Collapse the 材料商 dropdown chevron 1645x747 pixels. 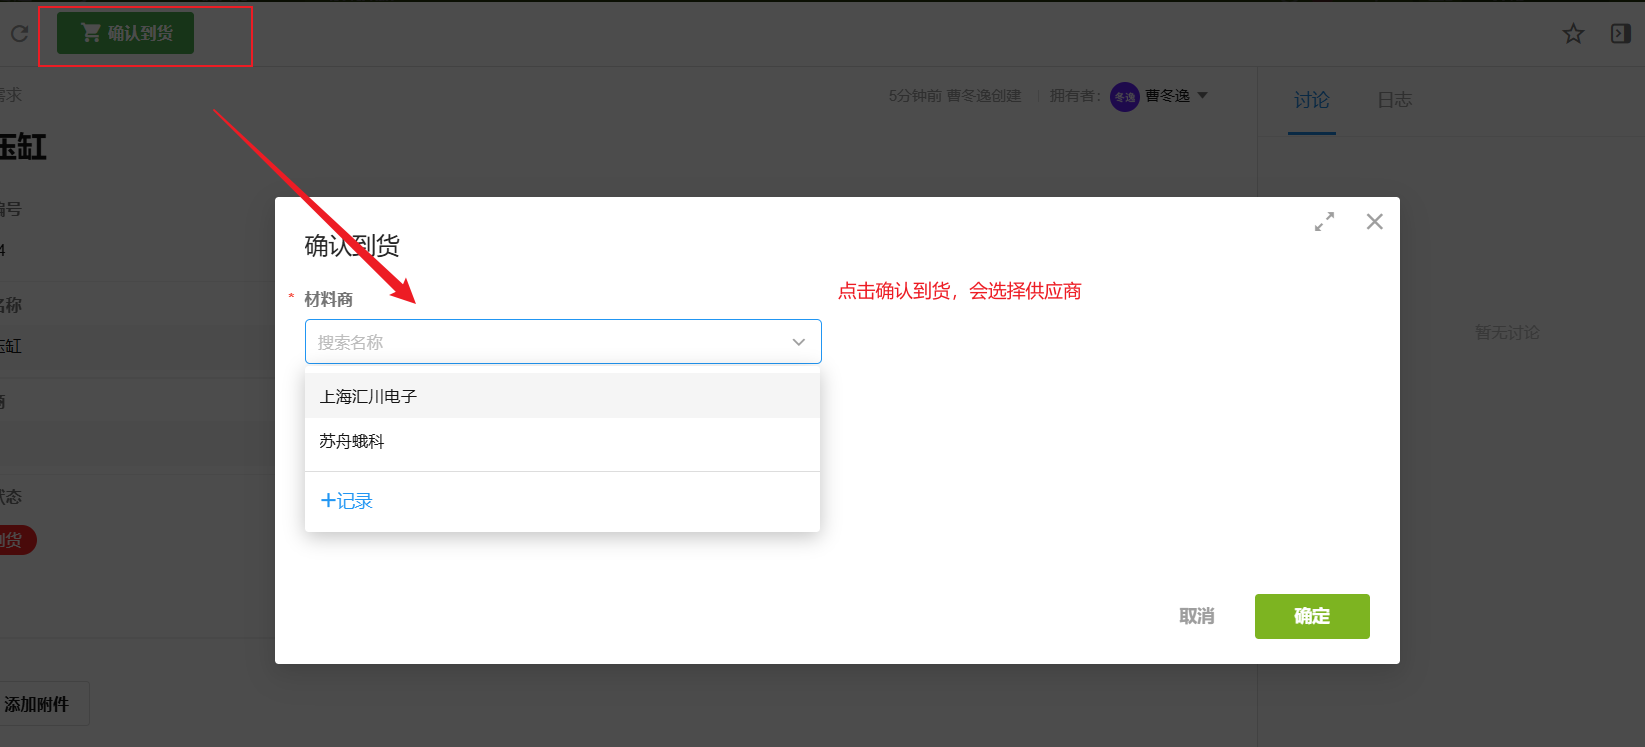point(798,342)
